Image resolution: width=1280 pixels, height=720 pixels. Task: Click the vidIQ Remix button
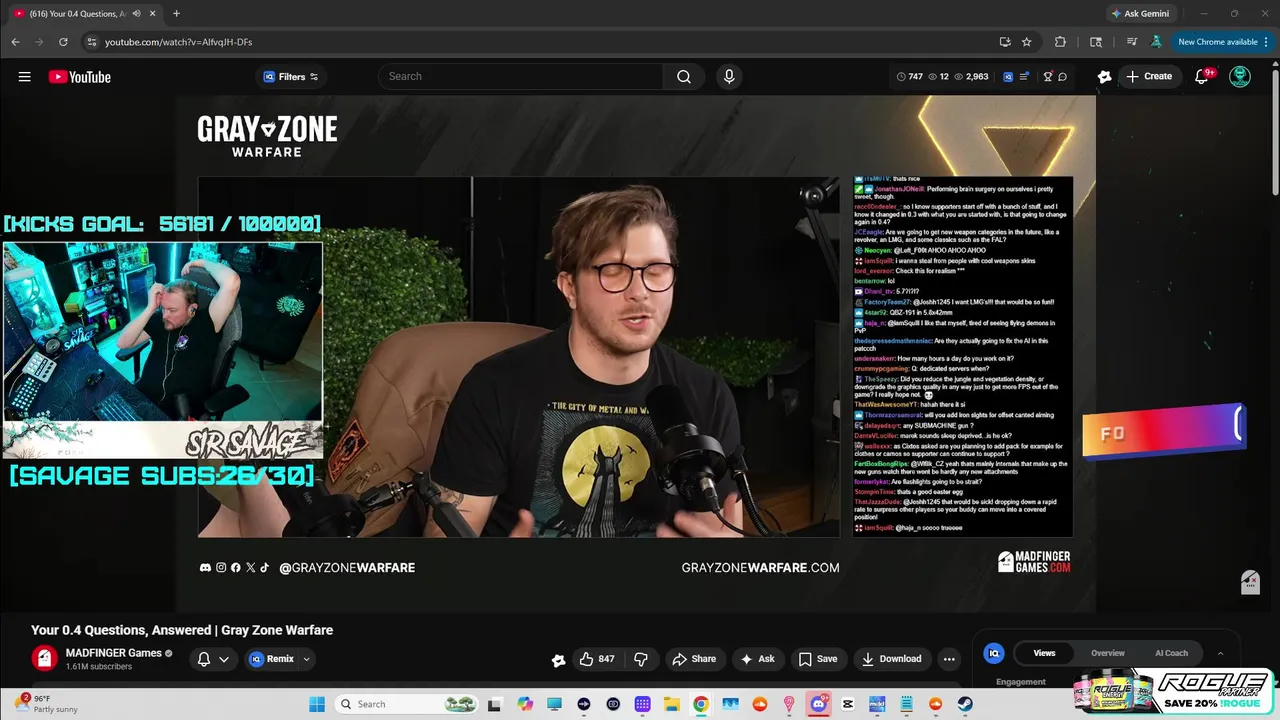pyautogui.click(x=272, y=659)
